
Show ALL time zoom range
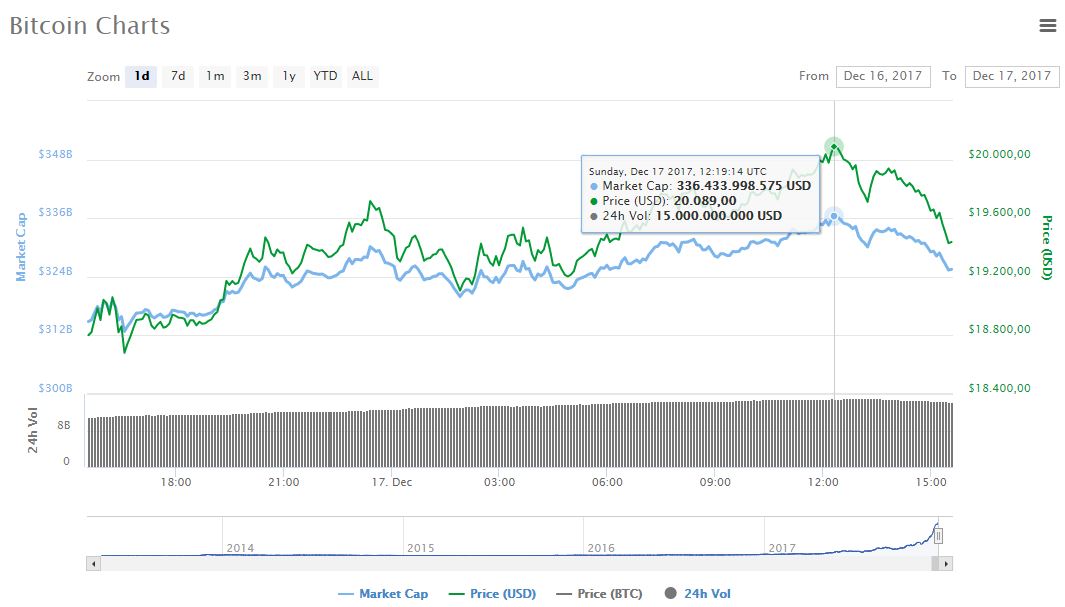pyautogui.click(x=362, y=76)
